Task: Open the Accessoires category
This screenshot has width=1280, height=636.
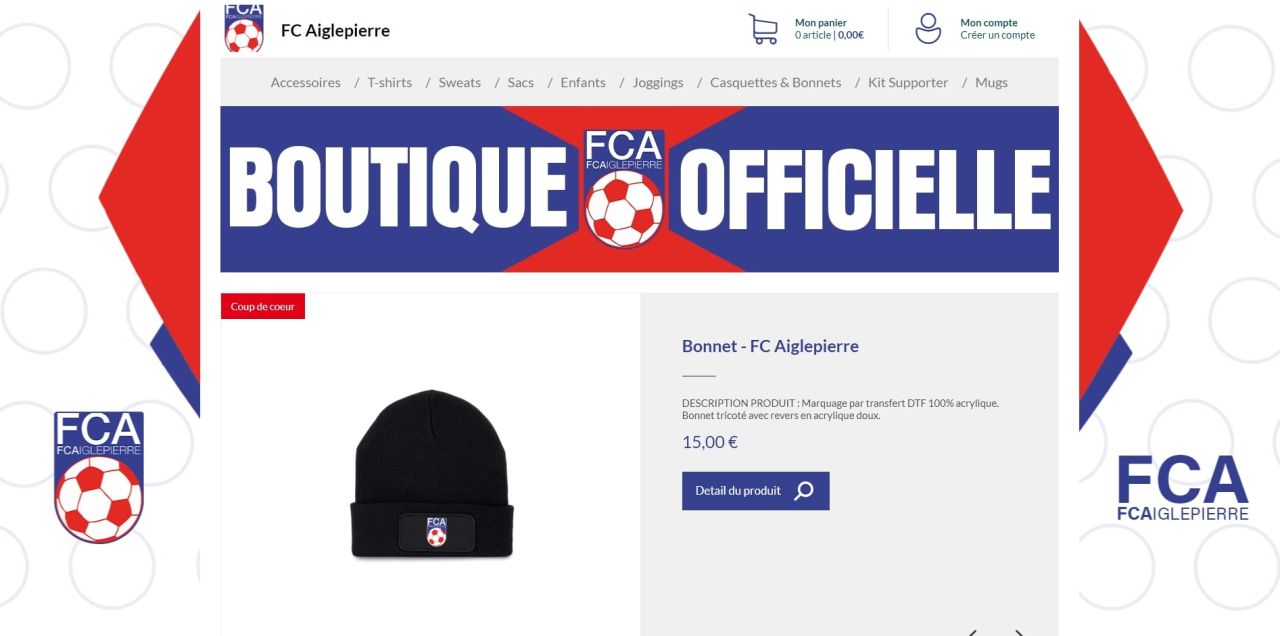Action: tap(305, 82)
